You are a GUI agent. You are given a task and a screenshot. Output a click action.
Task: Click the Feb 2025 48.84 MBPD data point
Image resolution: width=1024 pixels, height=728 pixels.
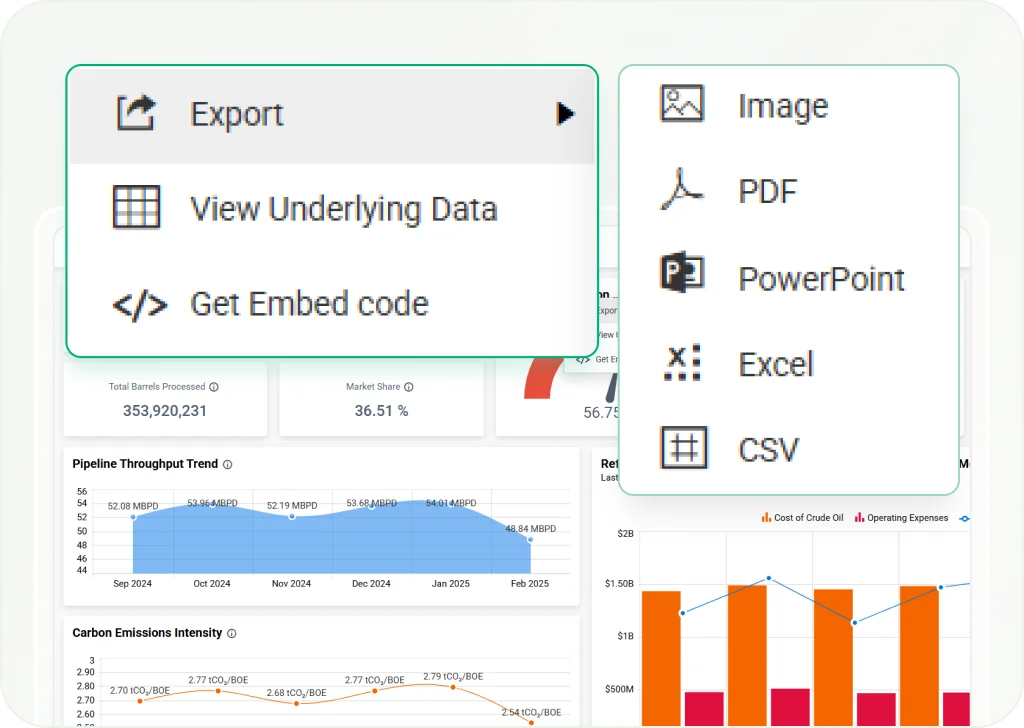pos(529,540)
